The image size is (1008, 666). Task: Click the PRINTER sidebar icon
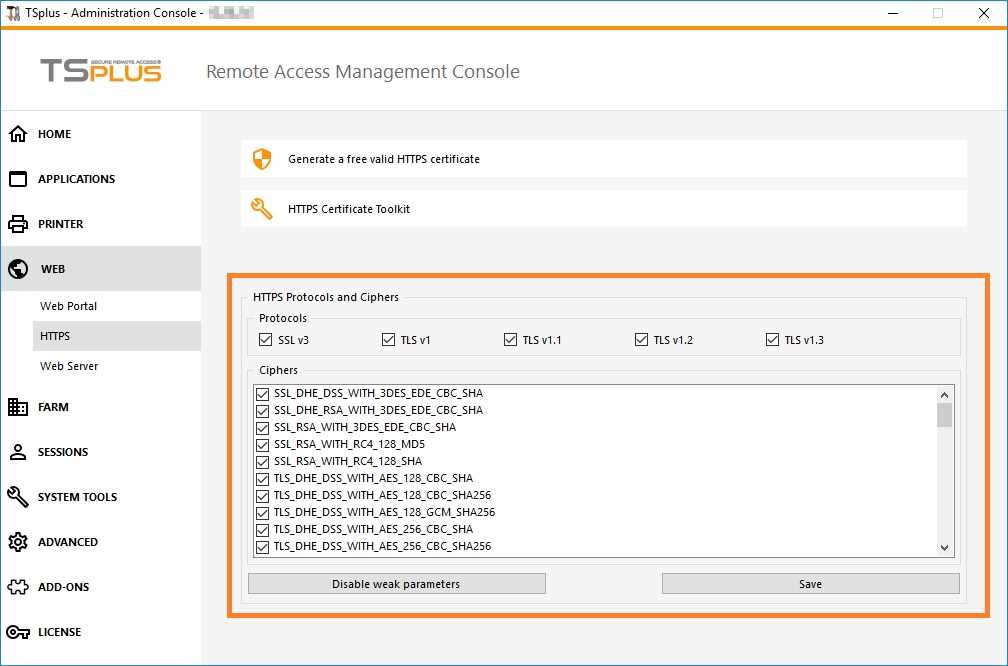tap(18, 224)
